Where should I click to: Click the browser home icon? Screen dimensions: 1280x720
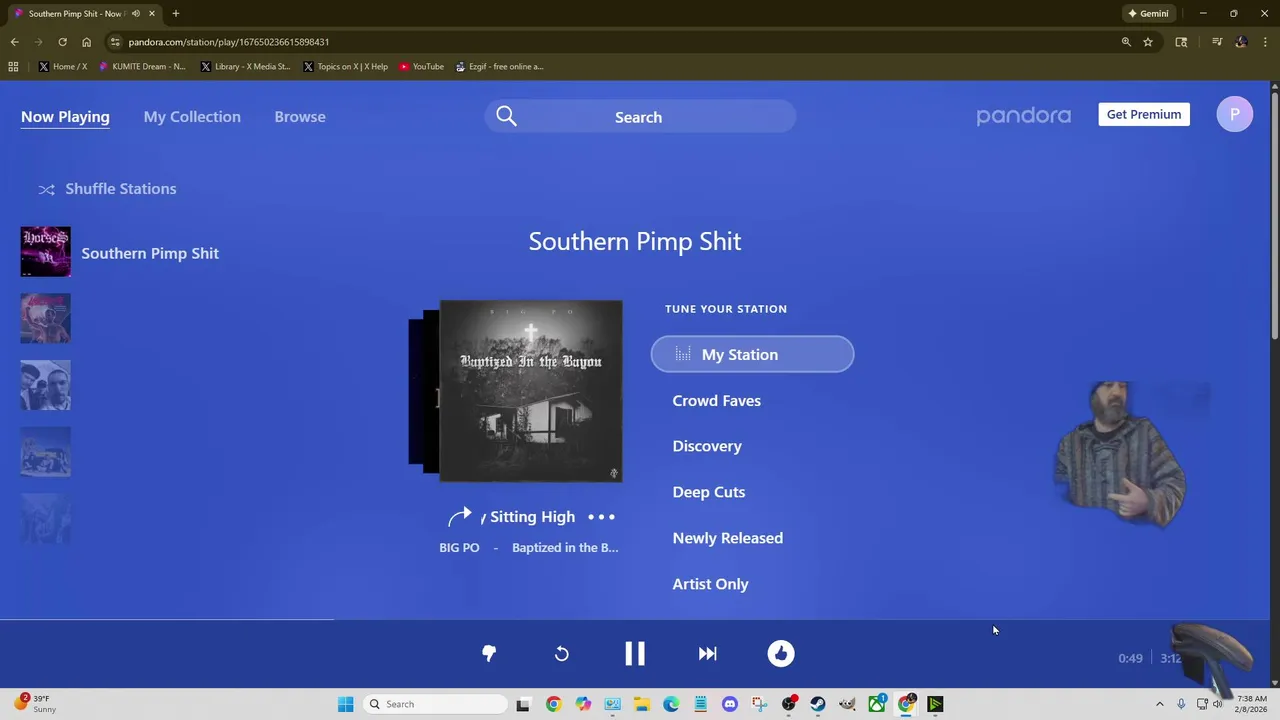(86, 42)
